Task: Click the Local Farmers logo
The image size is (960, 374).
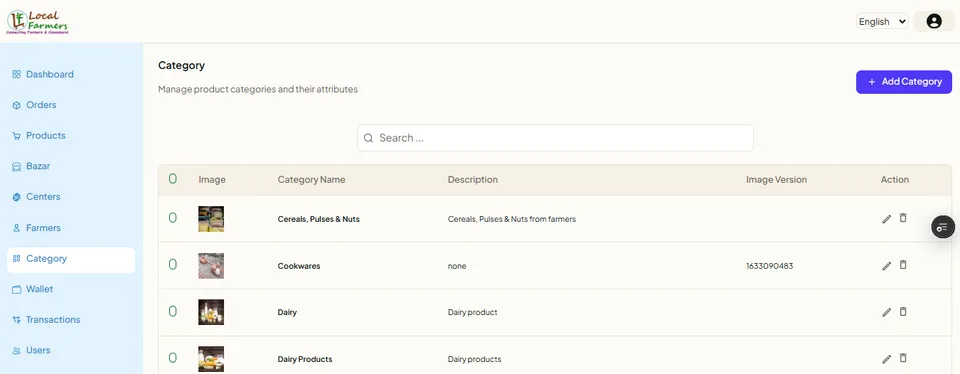Action: pyautogui.click(x=38, y=21)
